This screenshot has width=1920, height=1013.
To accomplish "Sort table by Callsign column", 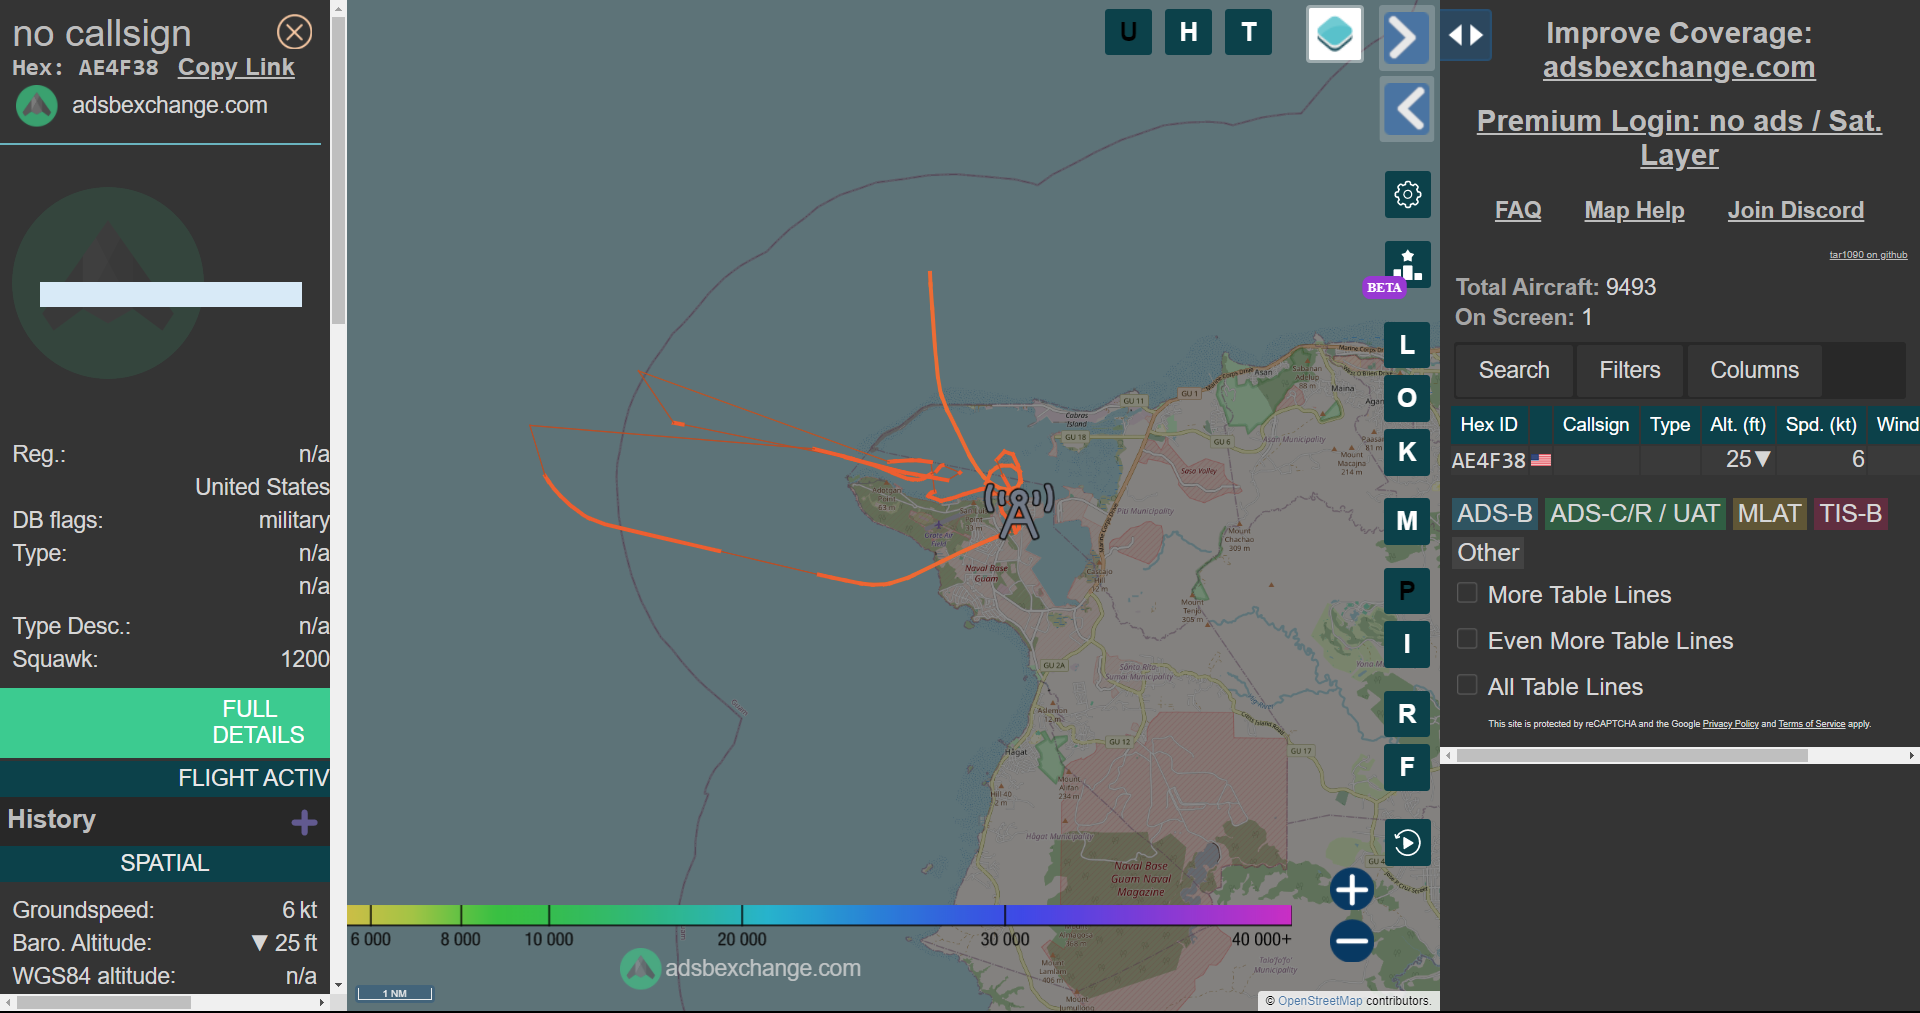I will 1595,424.
